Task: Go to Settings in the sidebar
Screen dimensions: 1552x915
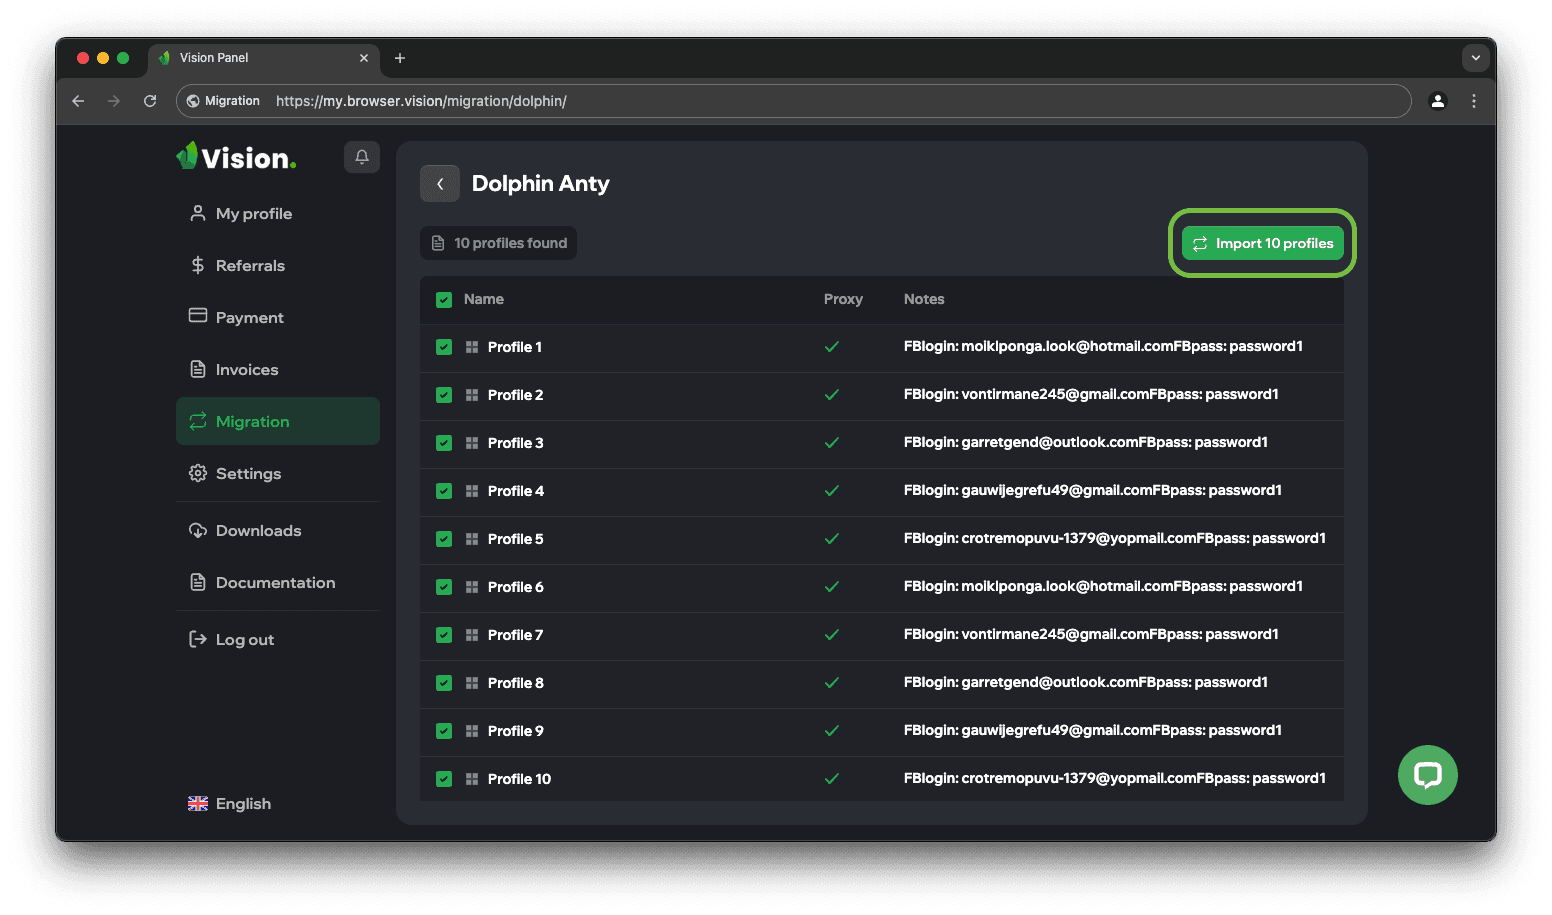Action: (x=248, y=474)
